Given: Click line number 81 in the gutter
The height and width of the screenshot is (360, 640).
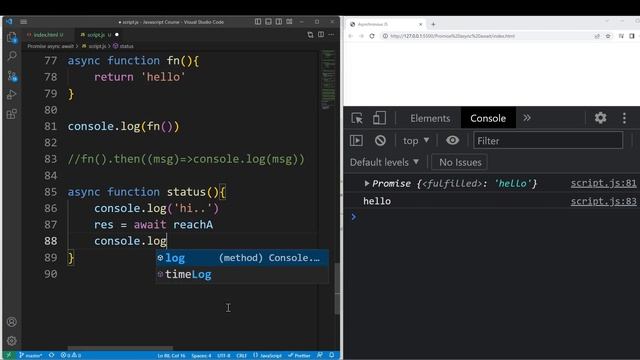Looking at the screenshot, I should [x=51, y=126].
